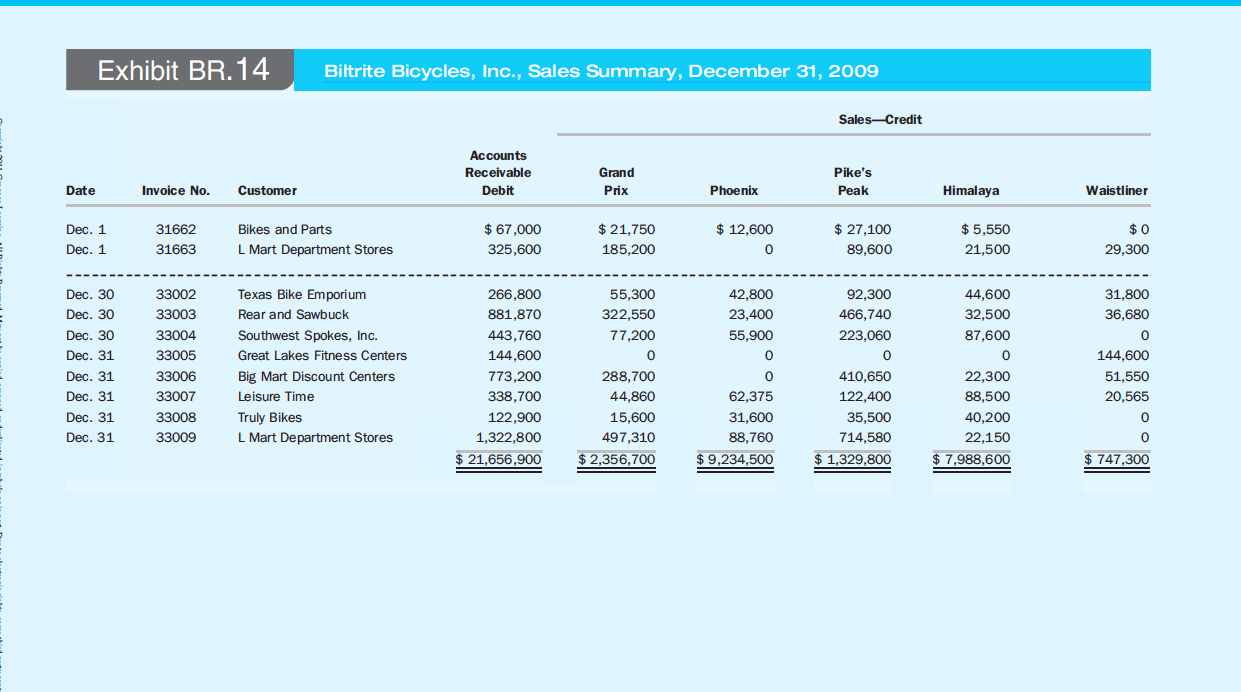Click $ 21,750 Grand Prix value
This screenshot has width=1241, height=692.
(x=627, y=229)
